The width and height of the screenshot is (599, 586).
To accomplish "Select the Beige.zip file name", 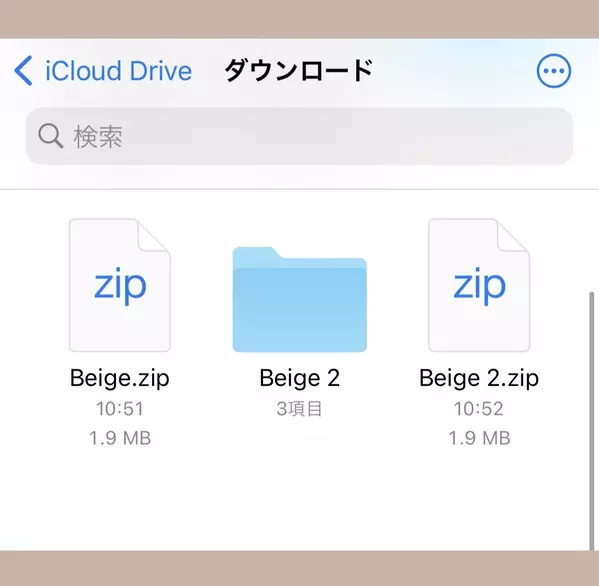I will (120, 378).
